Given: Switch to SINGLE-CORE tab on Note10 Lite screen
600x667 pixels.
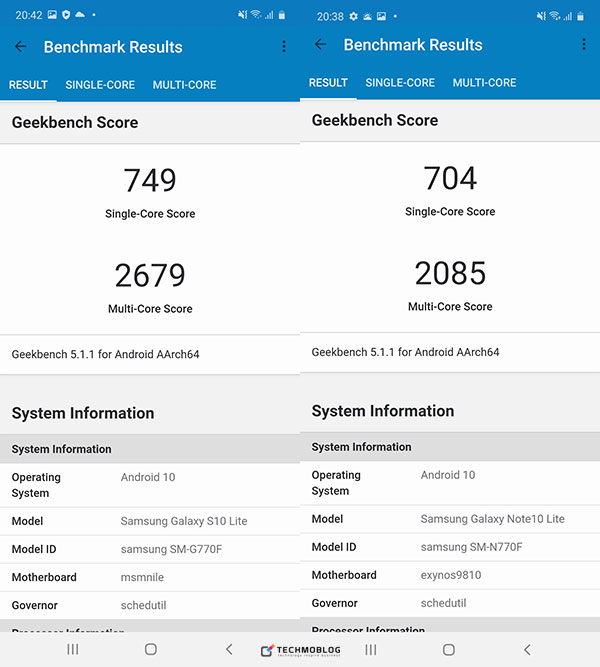Looking at the screenshot, I should (x=400, y=83).
